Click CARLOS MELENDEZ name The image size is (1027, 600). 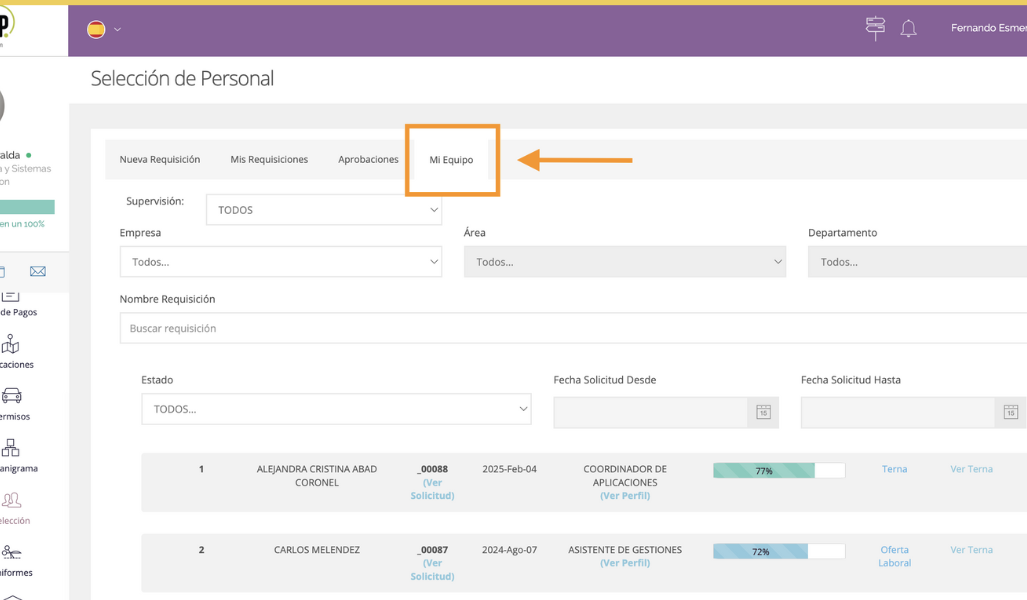pyautogui.click(x=317, y=550)
